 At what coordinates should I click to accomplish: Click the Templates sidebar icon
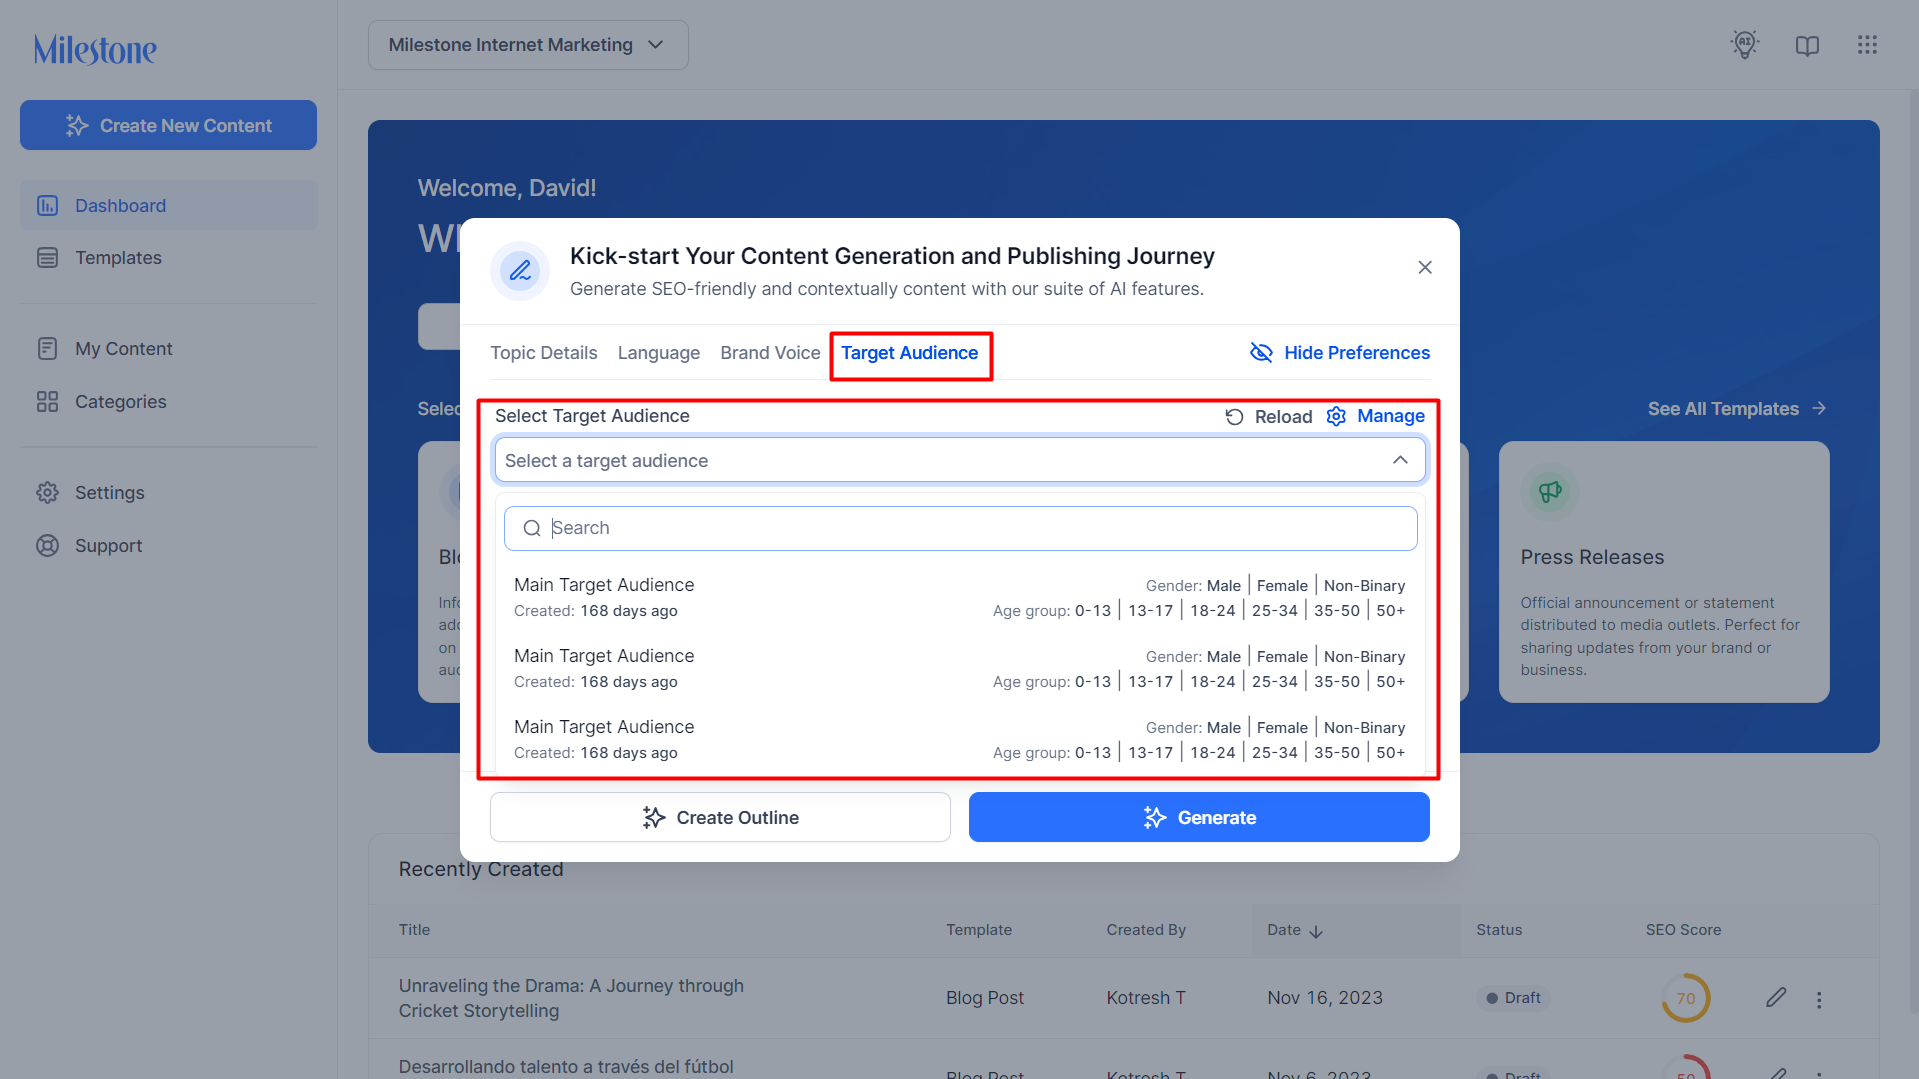coord(47,258)
